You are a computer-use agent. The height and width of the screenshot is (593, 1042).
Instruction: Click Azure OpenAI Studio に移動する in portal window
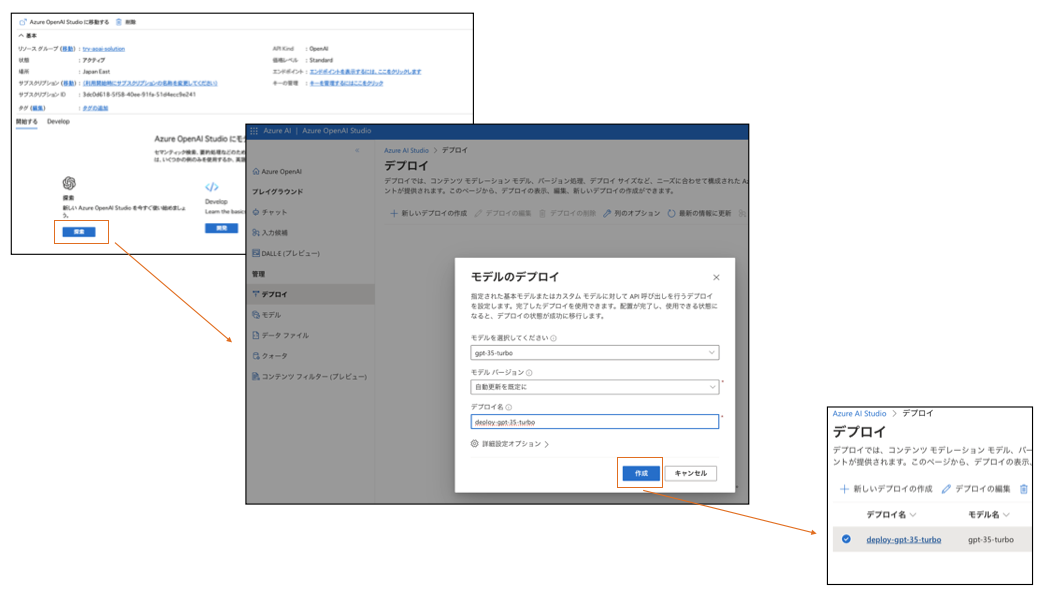(64, 22)
